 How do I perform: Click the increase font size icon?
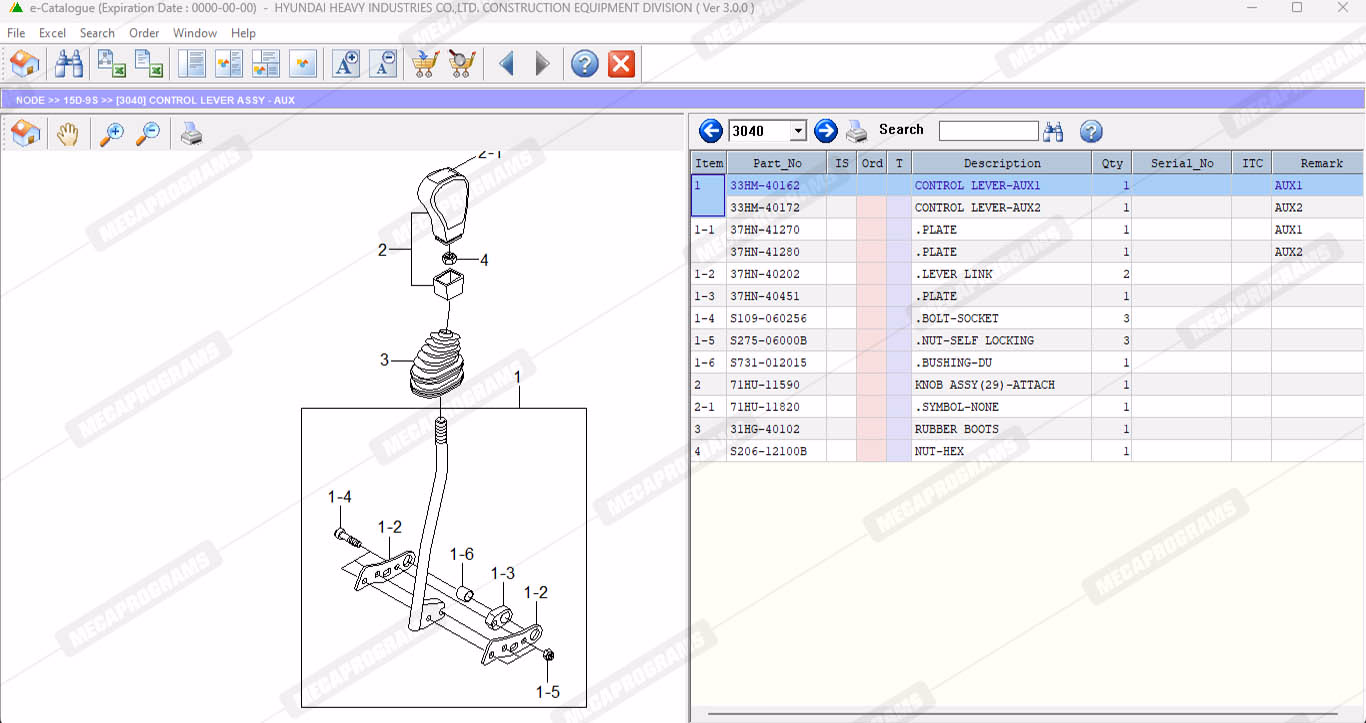tap(346, 65)
